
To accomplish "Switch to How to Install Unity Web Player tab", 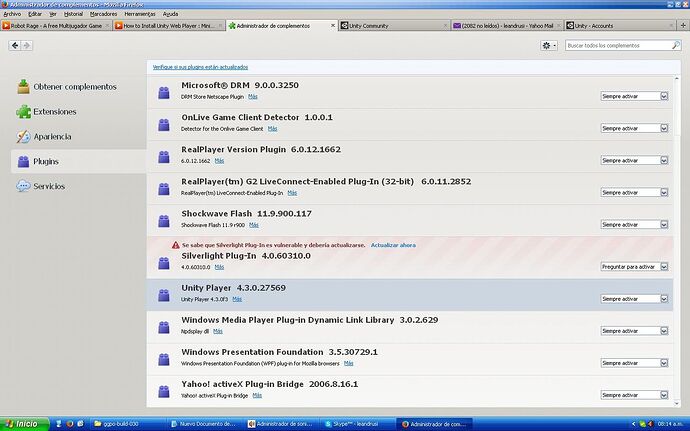I will (169, 26).
